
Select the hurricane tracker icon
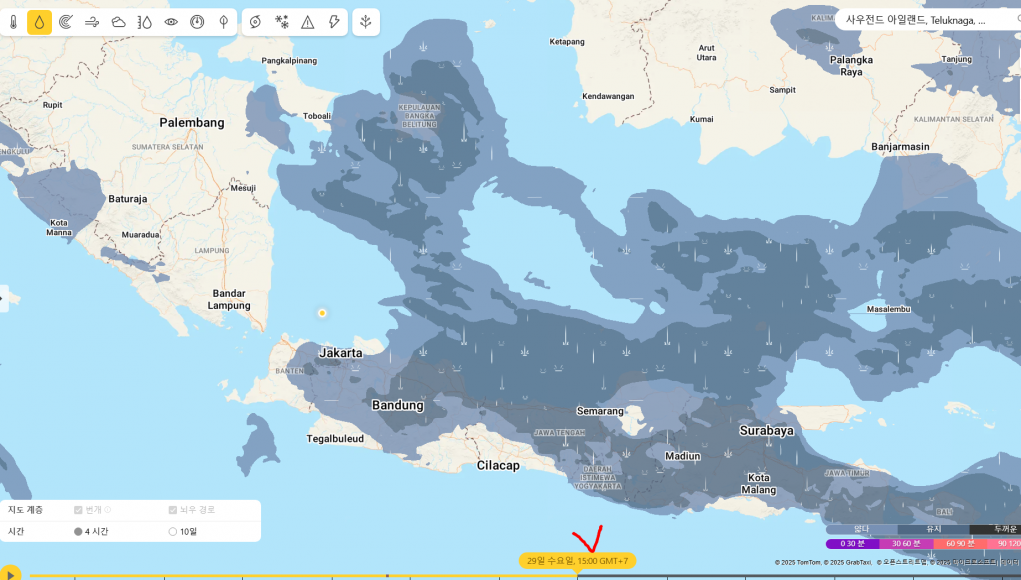coord(256,22)
